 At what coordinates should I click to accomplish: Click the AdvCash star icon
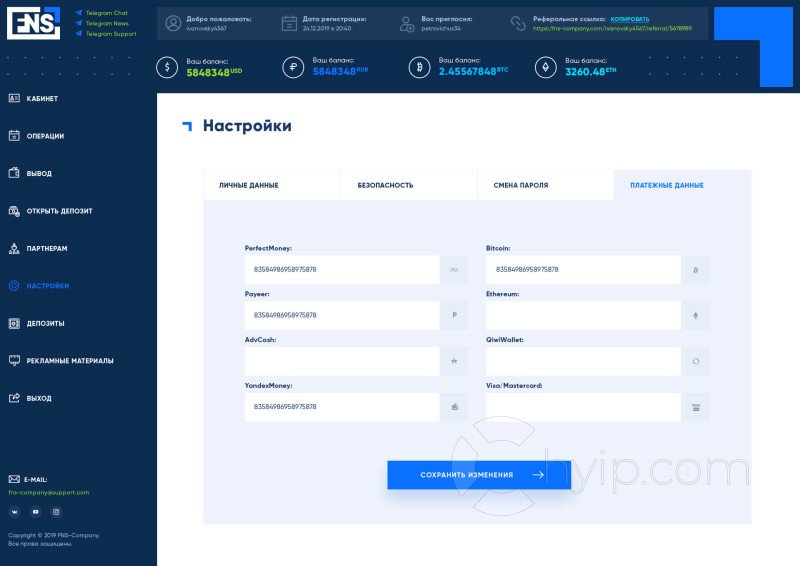click(x=454, y=361)
